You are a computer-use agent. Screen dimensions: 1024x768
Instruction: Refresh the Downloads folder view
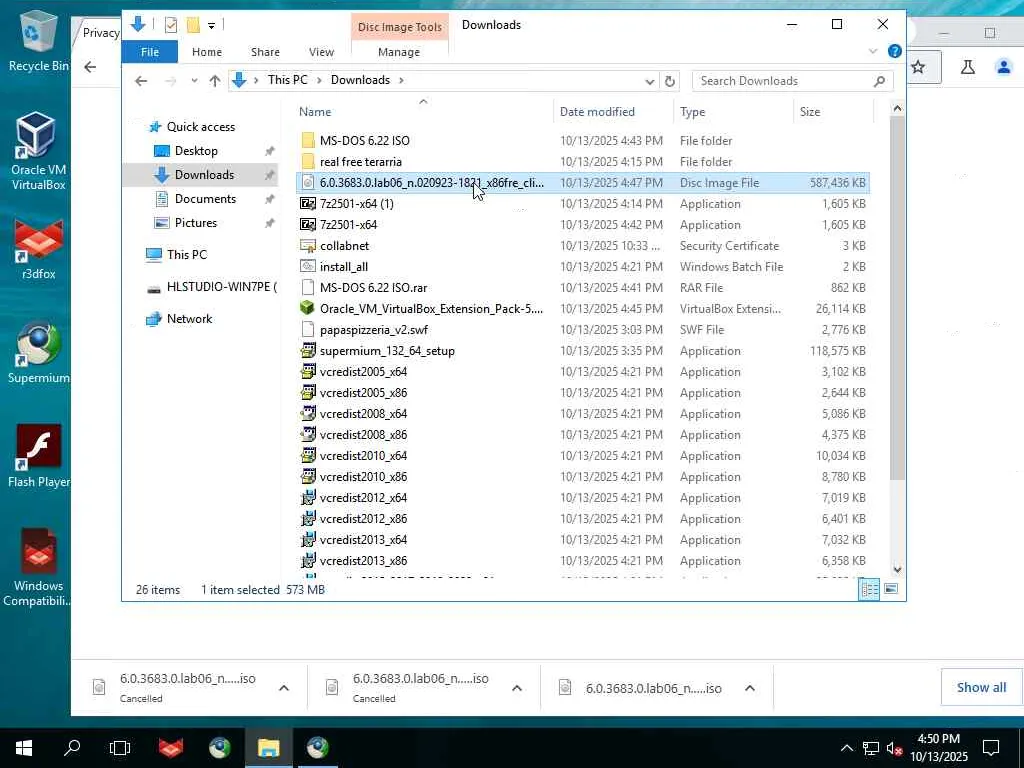(669, 81)
